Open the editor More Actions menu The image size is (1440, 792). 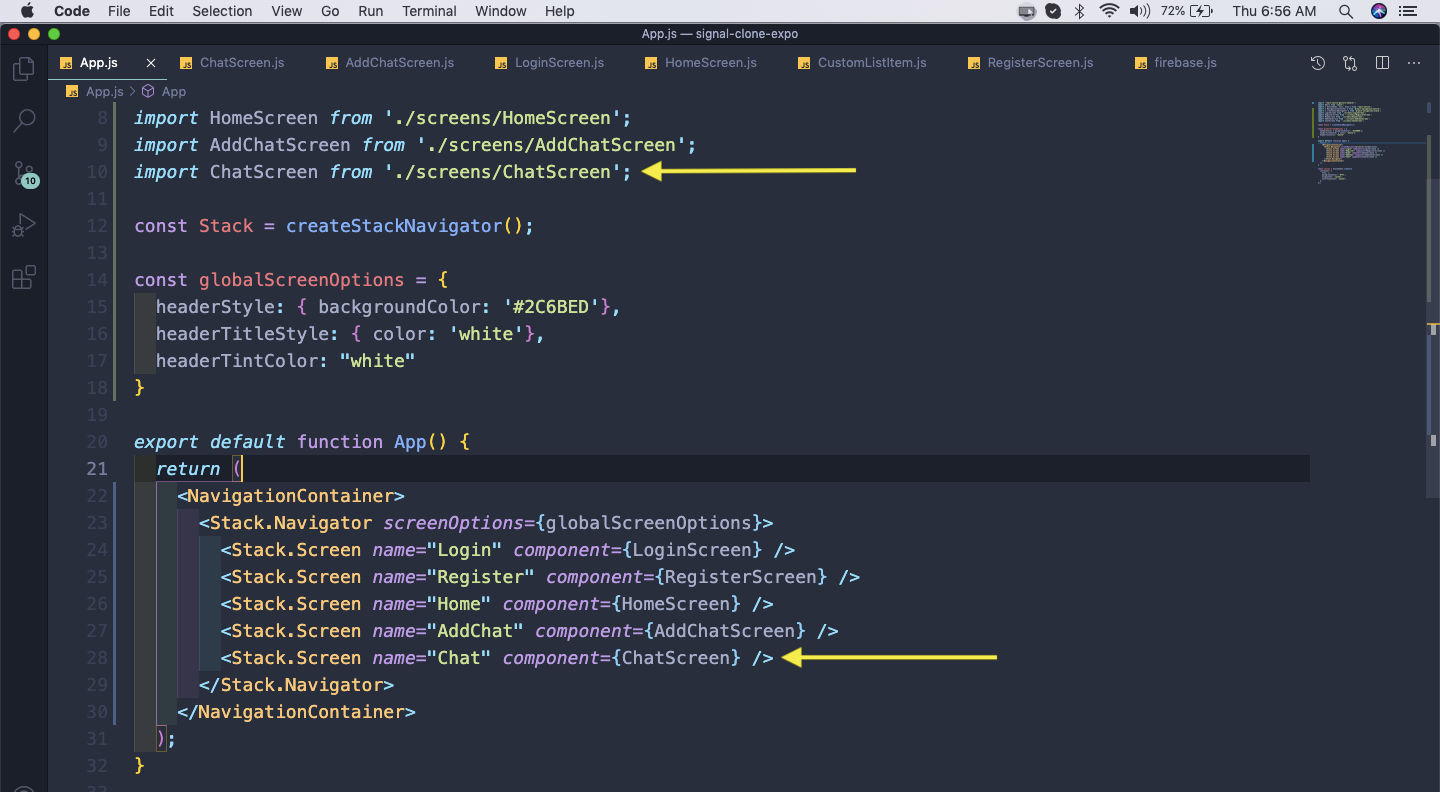click(x=1414, y=63)
